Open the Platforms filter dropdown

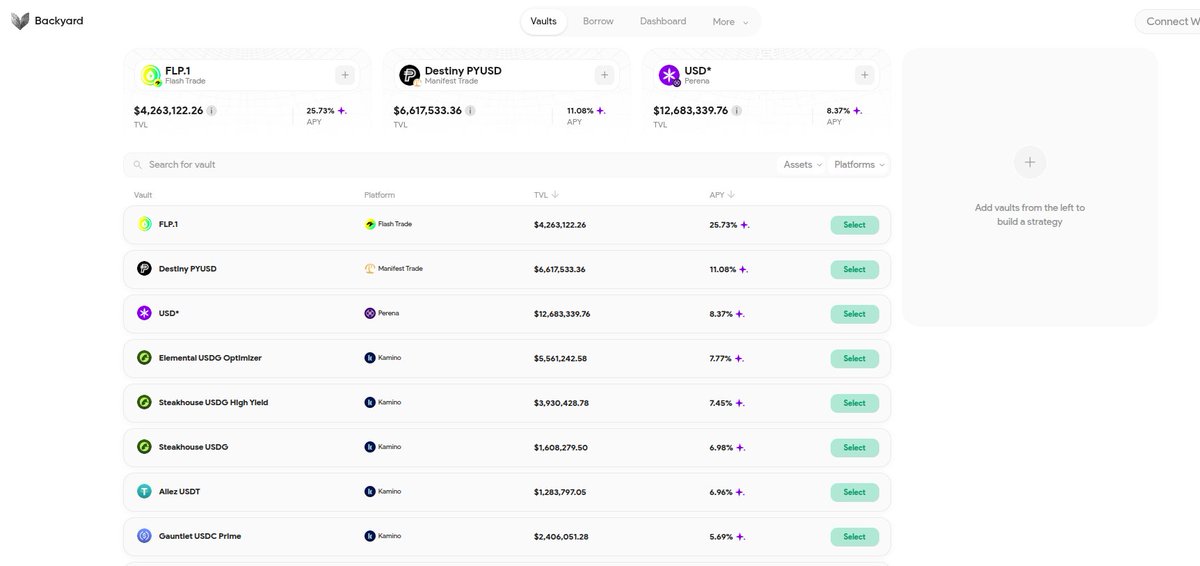pos(859,165)
